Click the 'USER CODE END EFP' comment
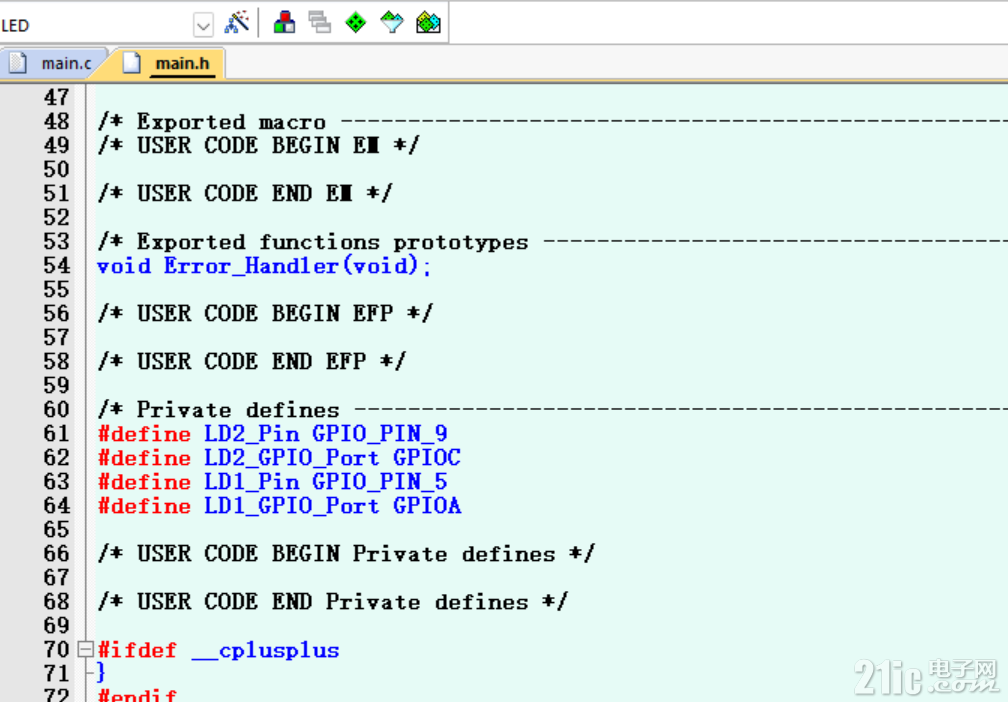Viewport: 1008px width, 702px height. [x=252, y=362]
